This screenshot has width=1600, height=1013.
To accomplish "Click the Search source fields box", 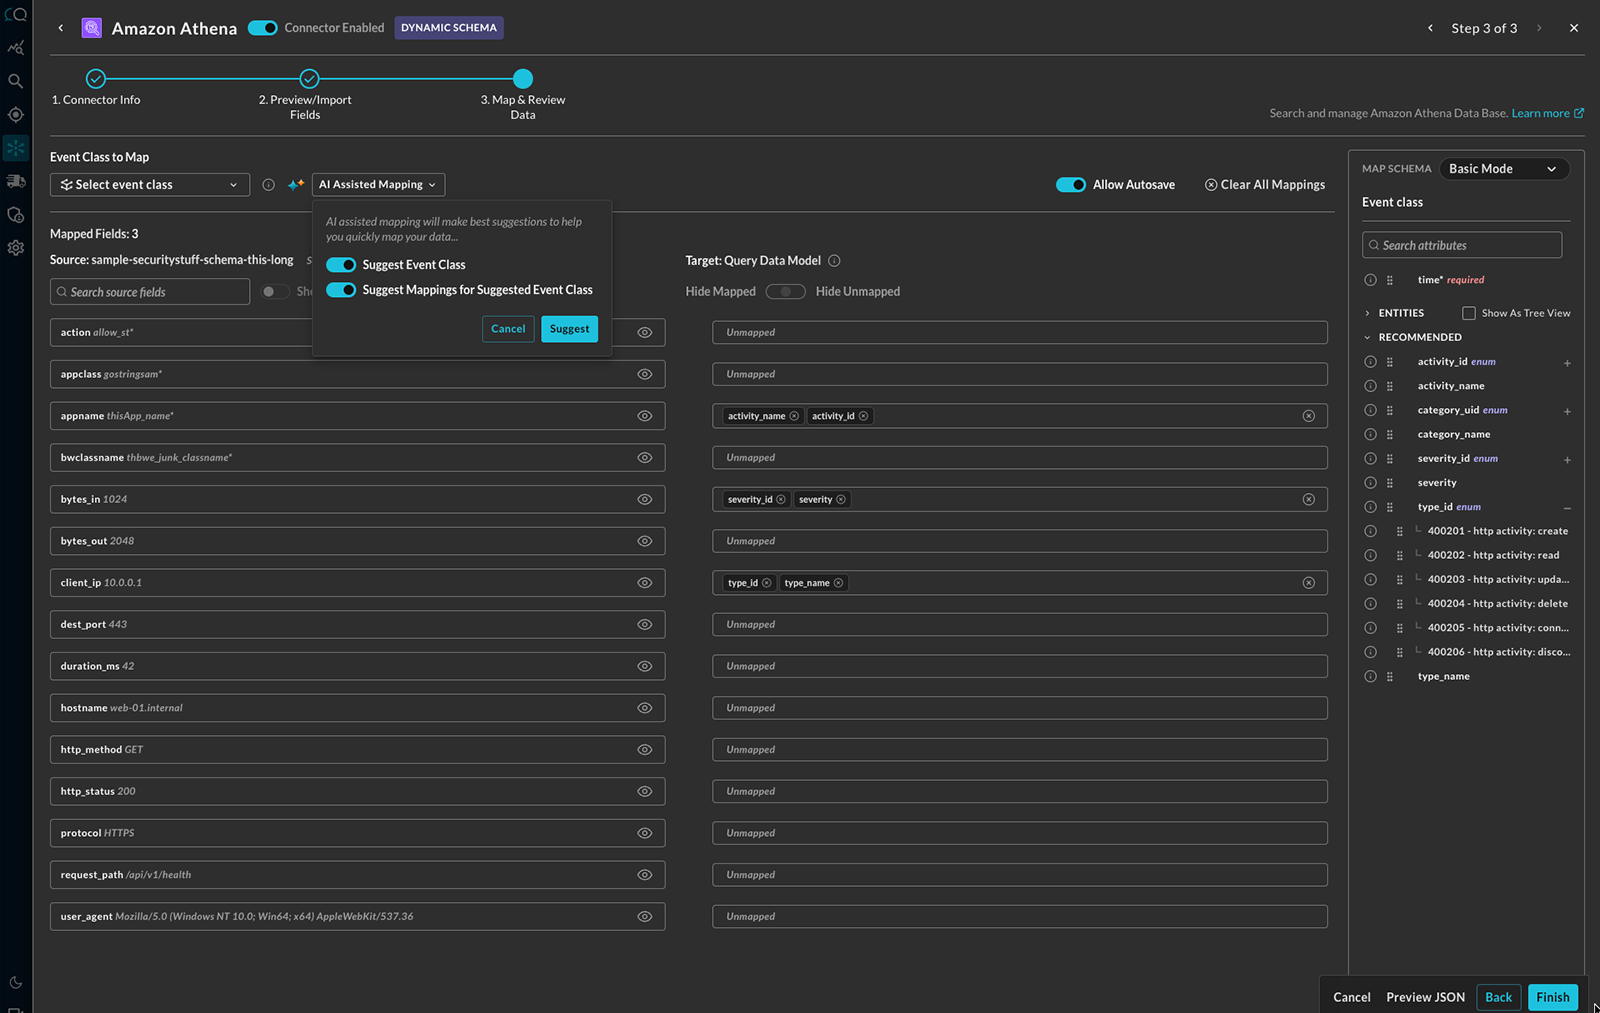I will click(150, 292).
